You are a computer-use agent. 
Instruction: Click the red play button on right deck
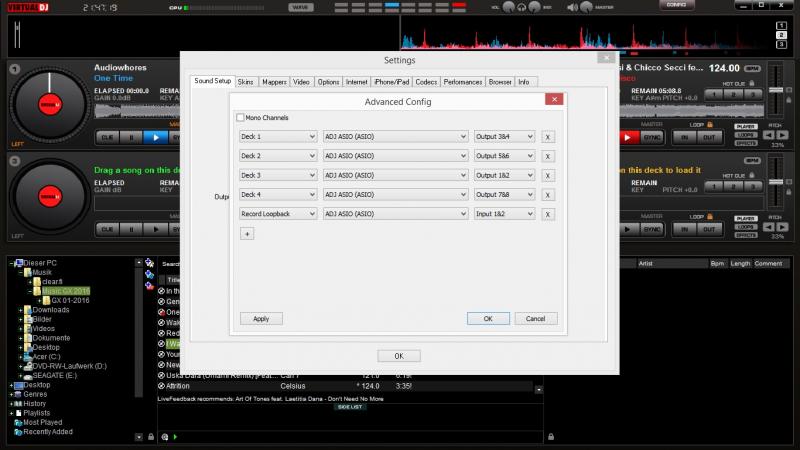click(628, 137)
